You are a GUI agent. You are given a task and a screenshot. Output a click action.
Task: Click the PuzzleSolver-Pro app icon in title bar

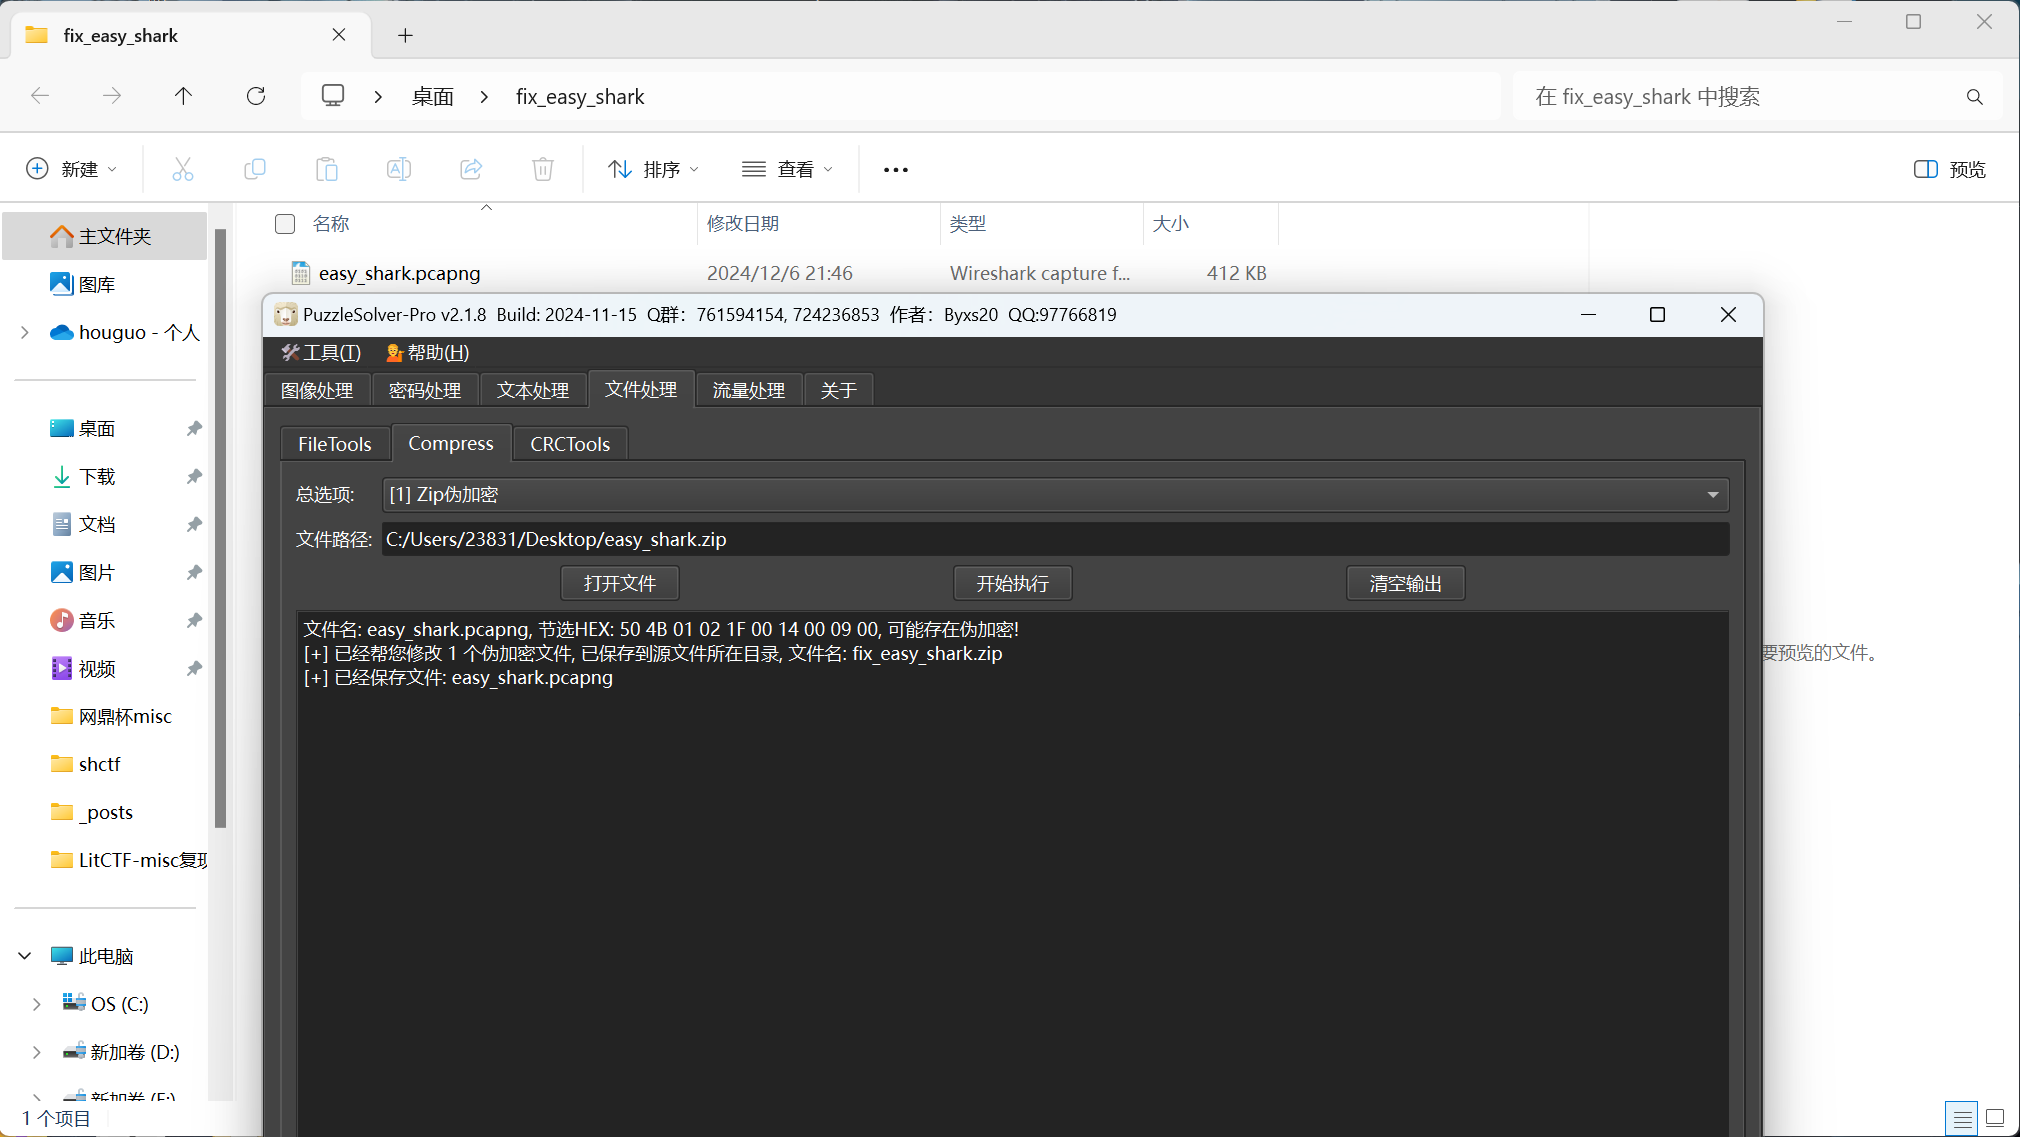point(286,315)
